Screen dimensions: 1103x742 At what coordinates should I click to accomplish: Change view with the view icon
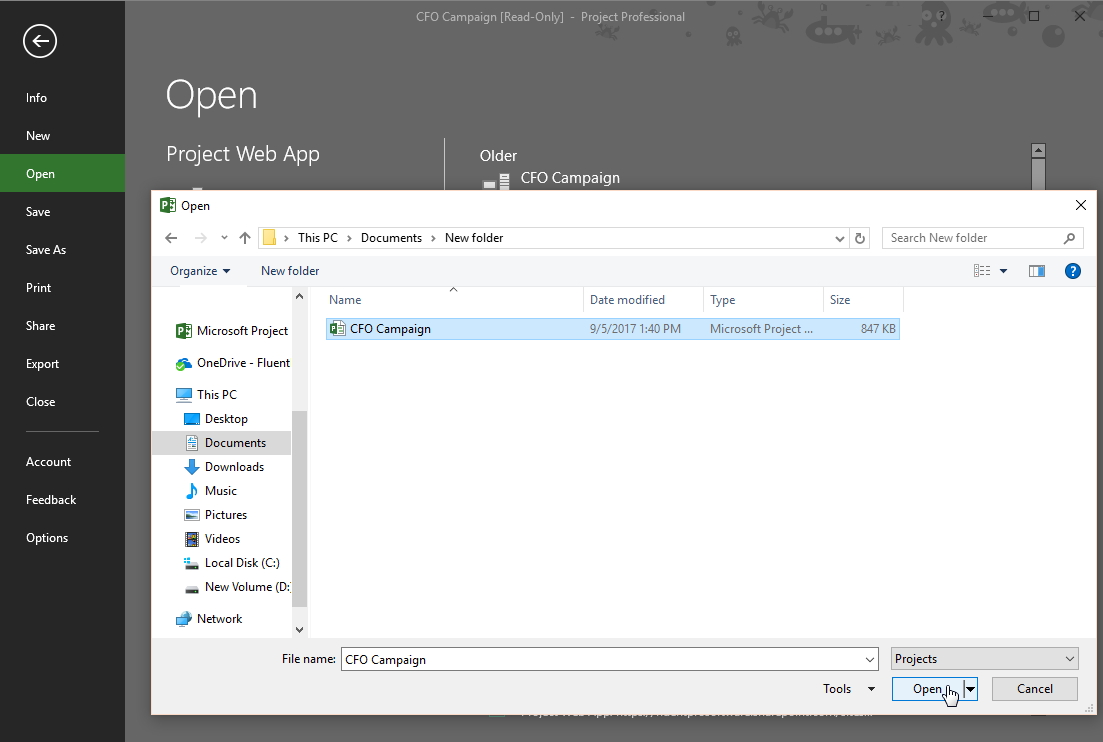982,271
